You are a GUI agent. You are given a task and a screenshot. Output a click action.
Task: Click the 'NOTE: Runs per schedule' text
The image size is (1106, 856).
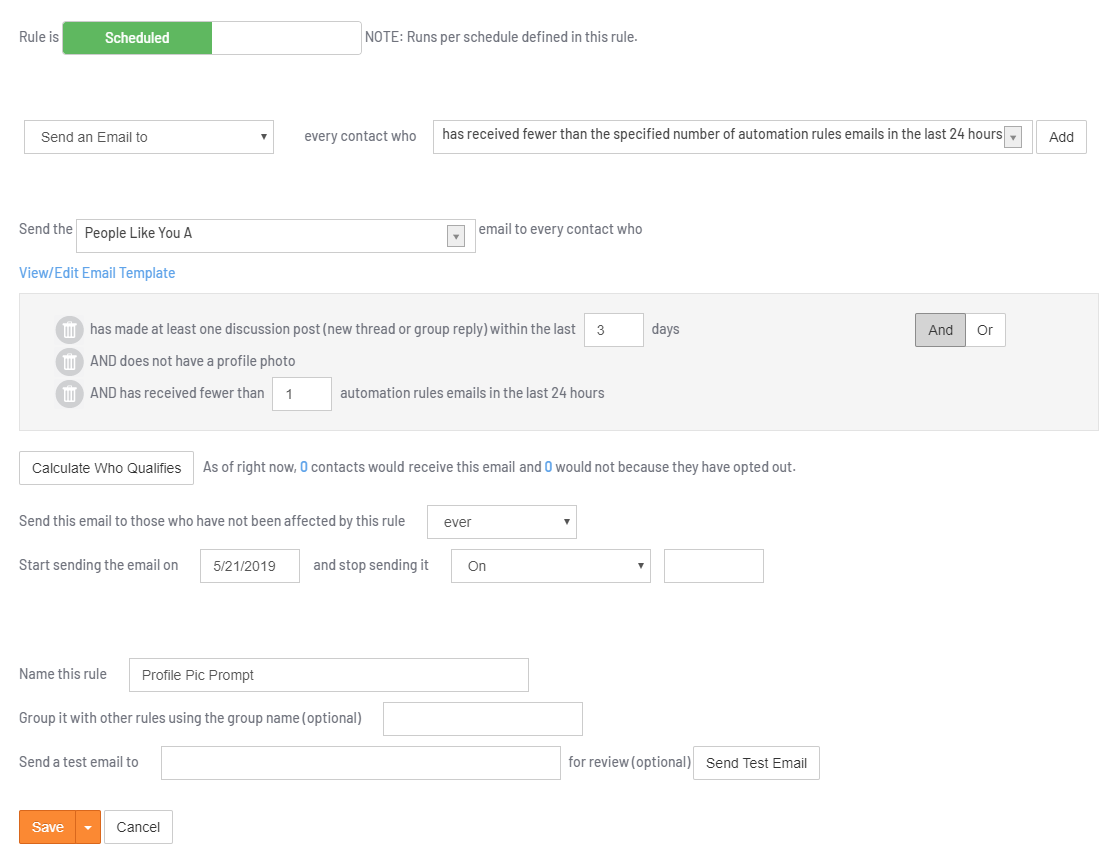click(x=501, y=37)
